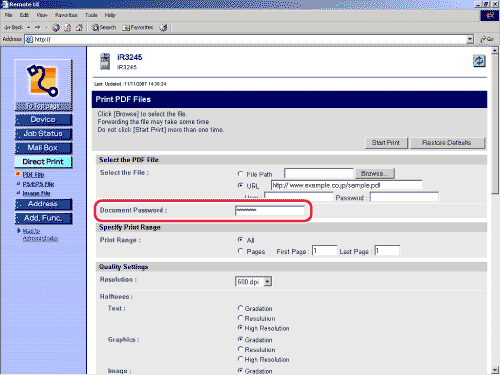The image size is (500, 375).
Task: Click inside the Address URL field
Action: click(246, 39)
